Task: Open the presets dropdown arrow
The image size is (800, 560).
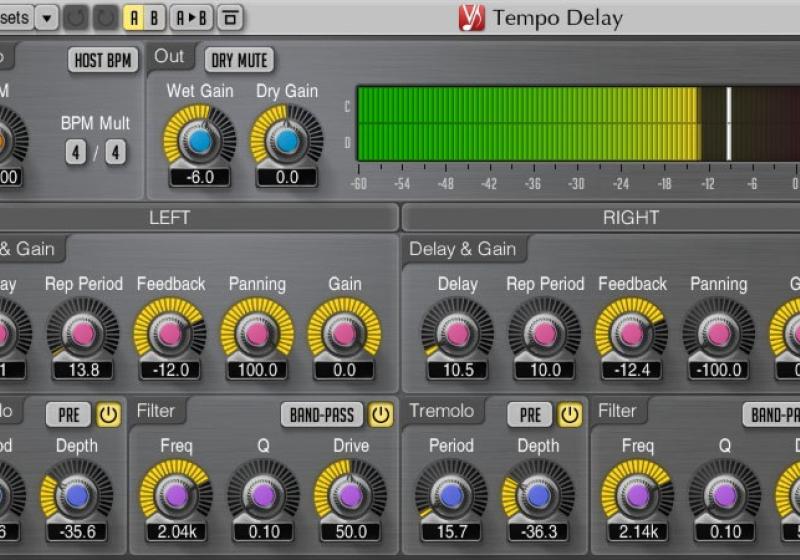Action: 47,18
